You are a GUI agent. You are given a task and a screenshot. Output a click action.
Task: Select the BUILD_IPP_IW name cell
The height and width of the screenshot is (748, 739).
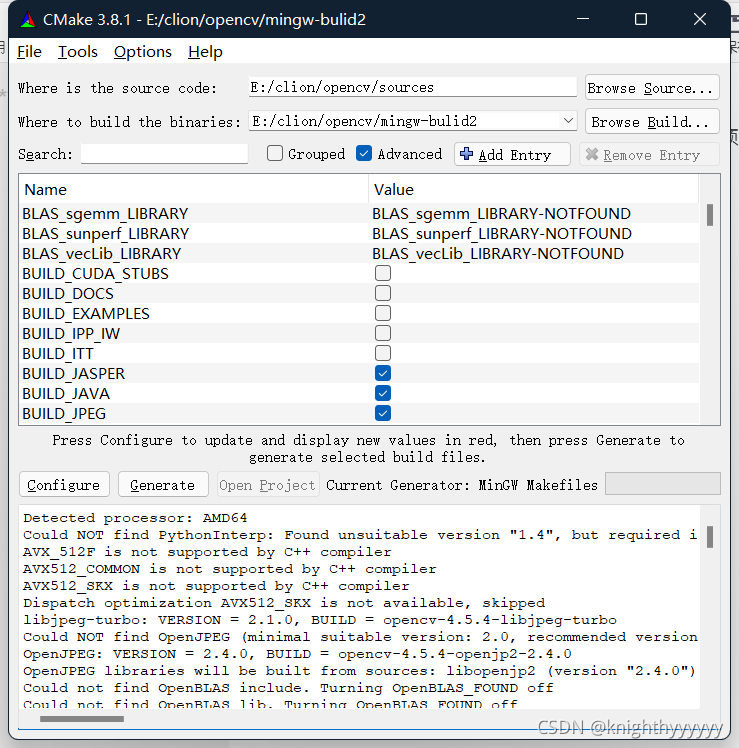tap(194, 333)
